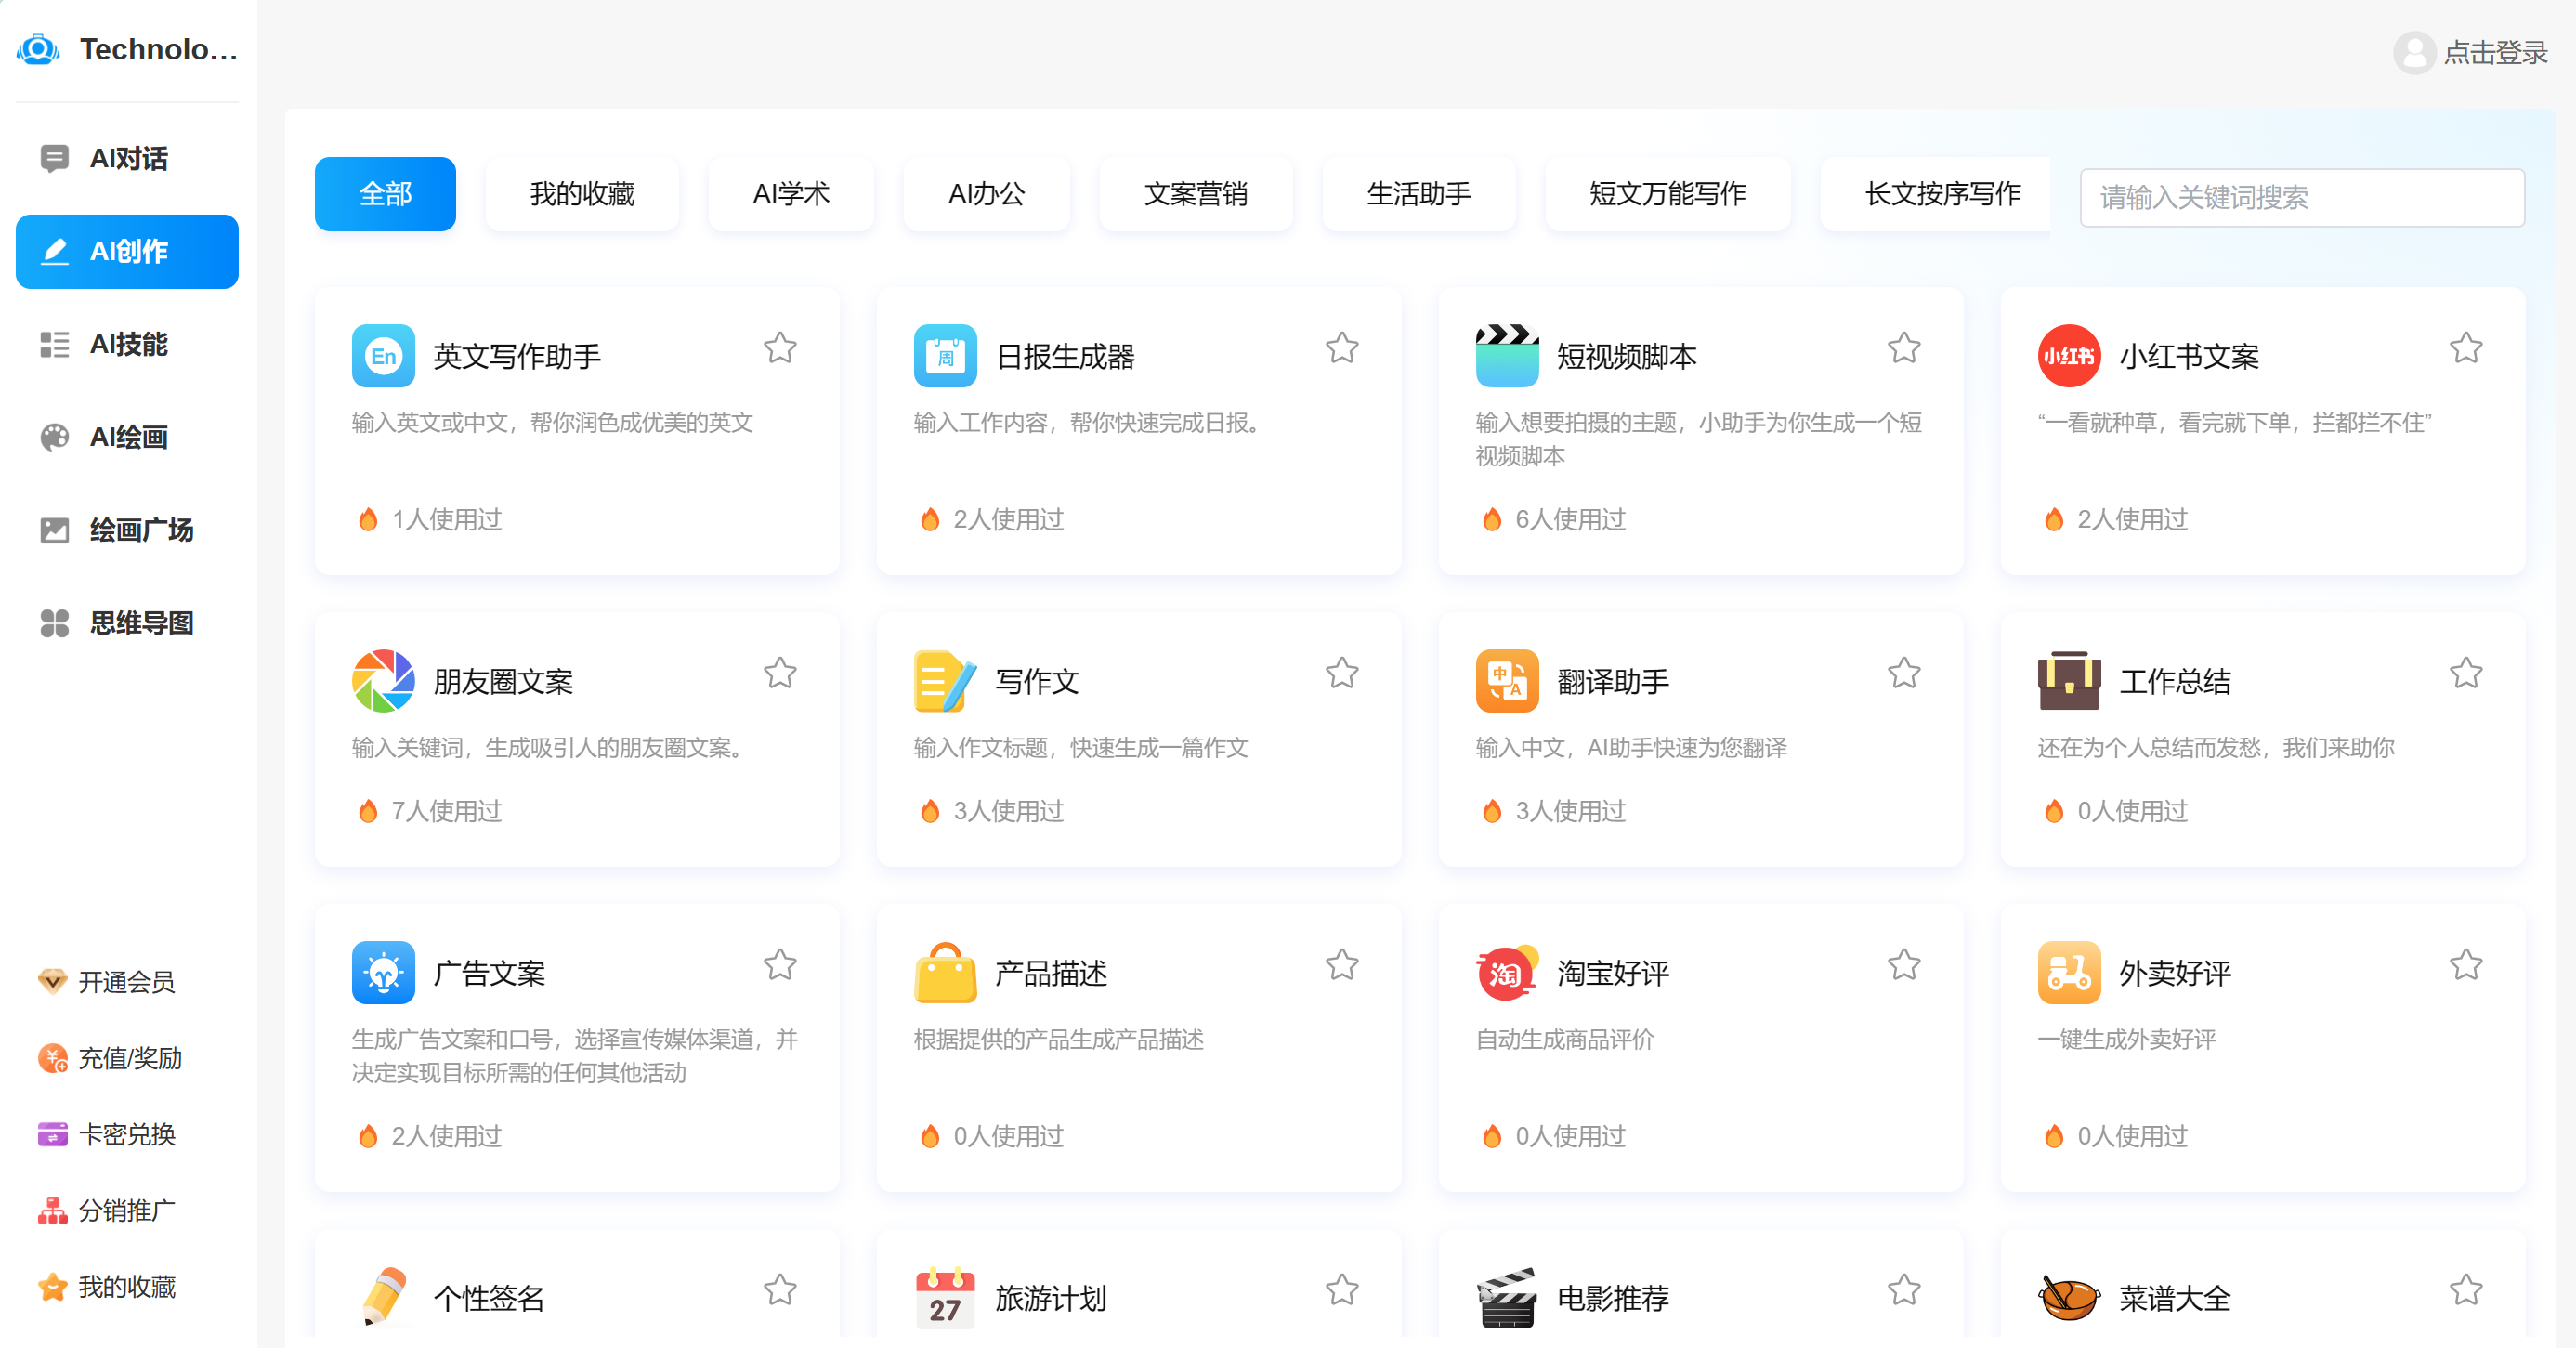Click the network icon beside 分销推广
2576x1348 pixels.
(x=52, y=1210)
